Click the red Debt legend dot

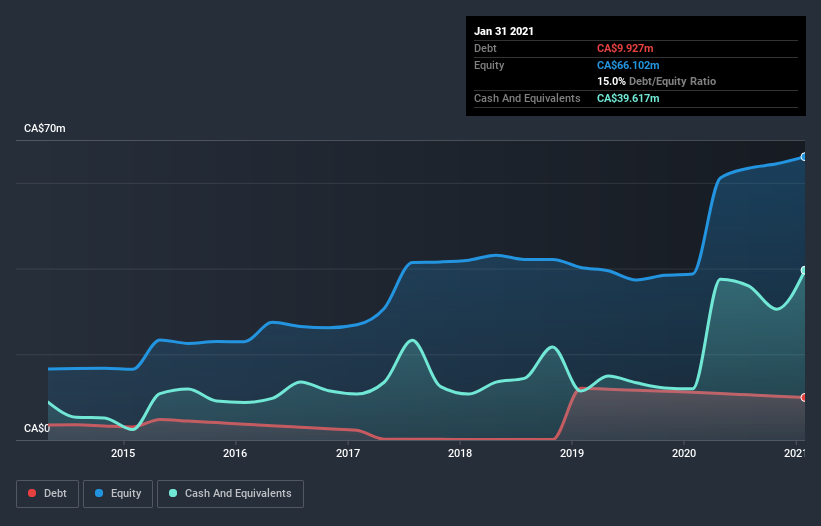pos(32,493)
